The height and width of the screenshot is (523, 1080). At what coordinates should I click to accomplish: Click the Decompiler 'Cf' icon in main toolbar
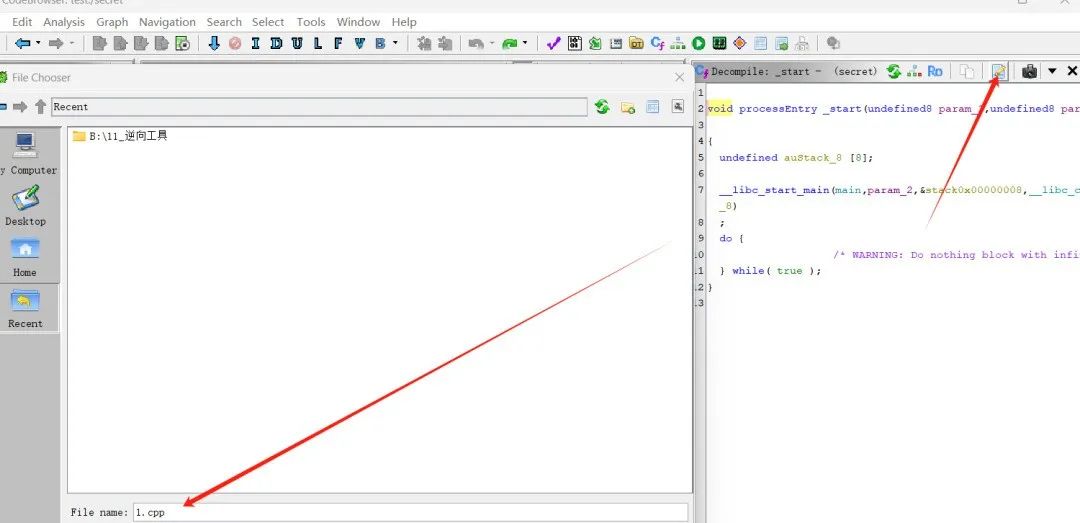pyautogui.click(x=657, y=43)
